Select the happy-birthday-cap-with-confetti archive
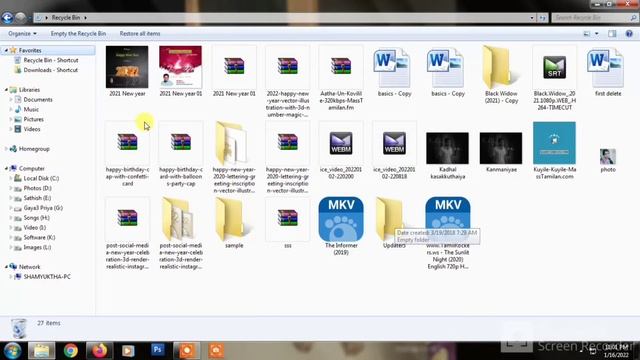Viewport: 640px width, 360px height. coord(127,142)
